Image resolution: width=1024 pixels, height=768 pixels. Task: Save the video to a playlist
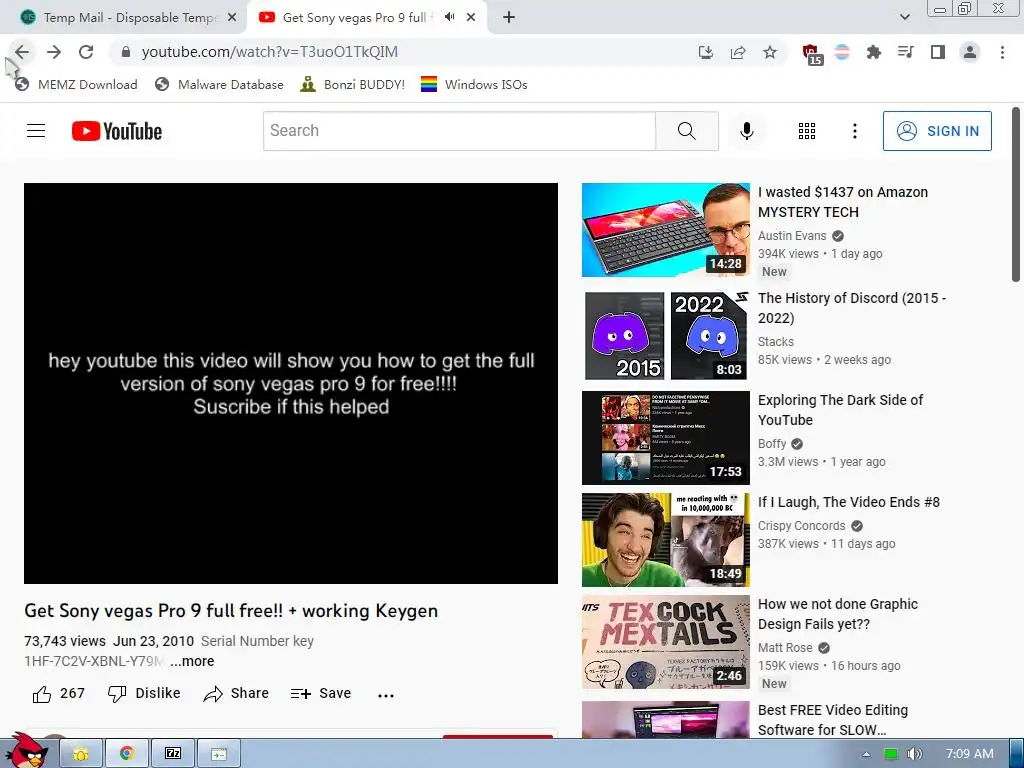point(321,694)
